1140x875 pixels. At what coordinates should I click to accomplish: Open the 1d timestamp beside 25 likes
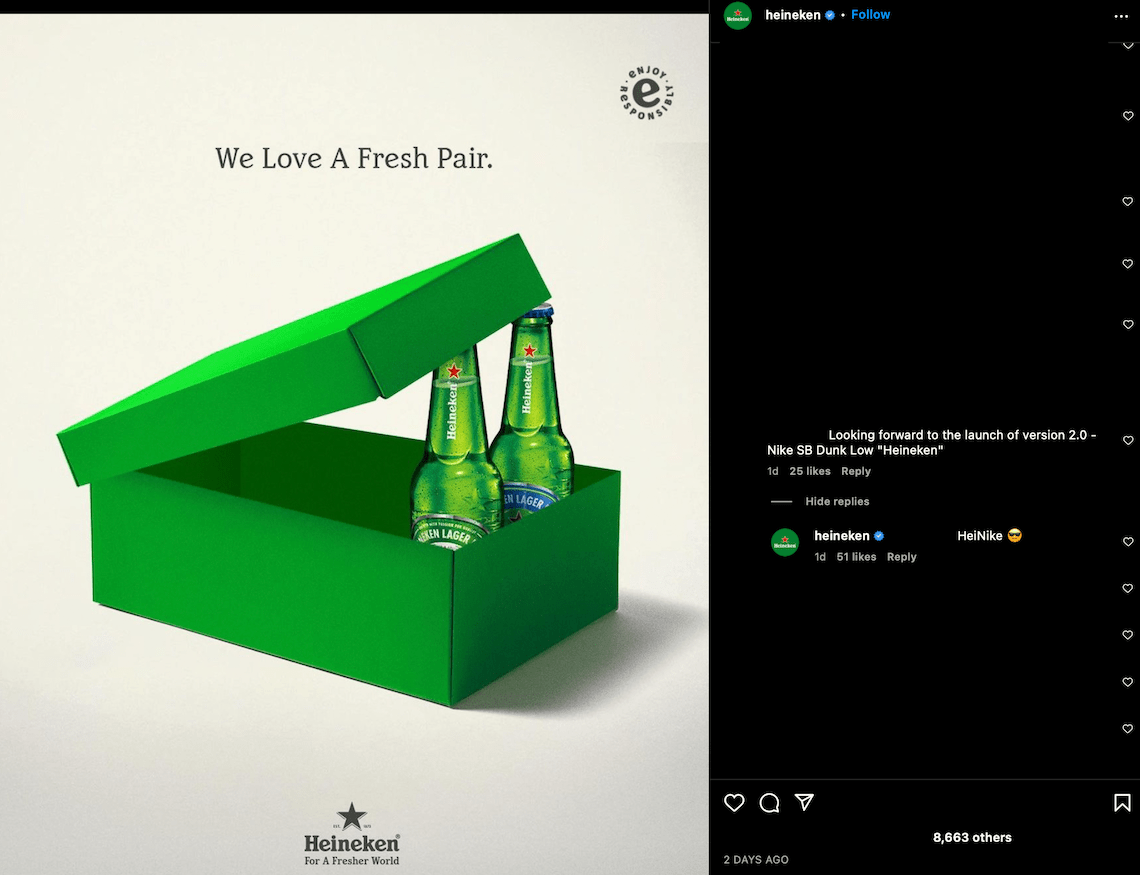[773, 471]
